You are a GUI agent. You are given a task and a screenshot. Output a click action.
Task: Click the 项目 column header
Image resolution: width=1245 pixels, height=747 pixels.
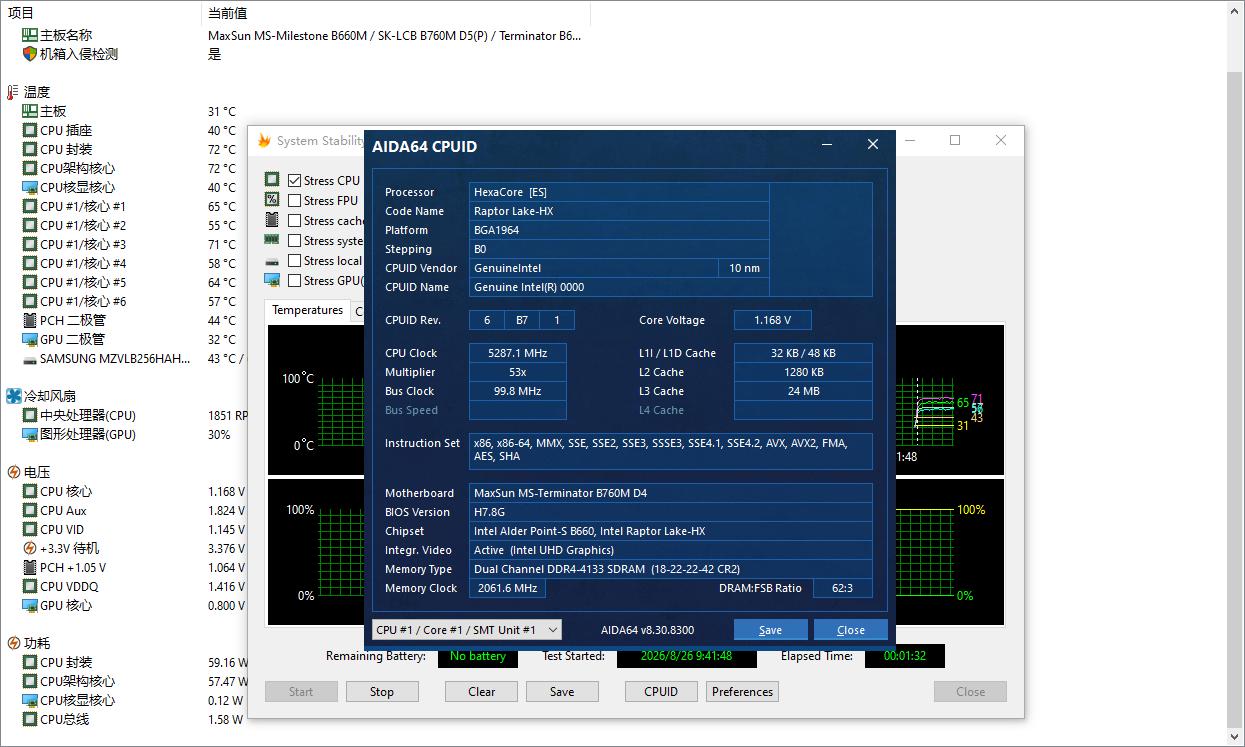coord(100,13)
